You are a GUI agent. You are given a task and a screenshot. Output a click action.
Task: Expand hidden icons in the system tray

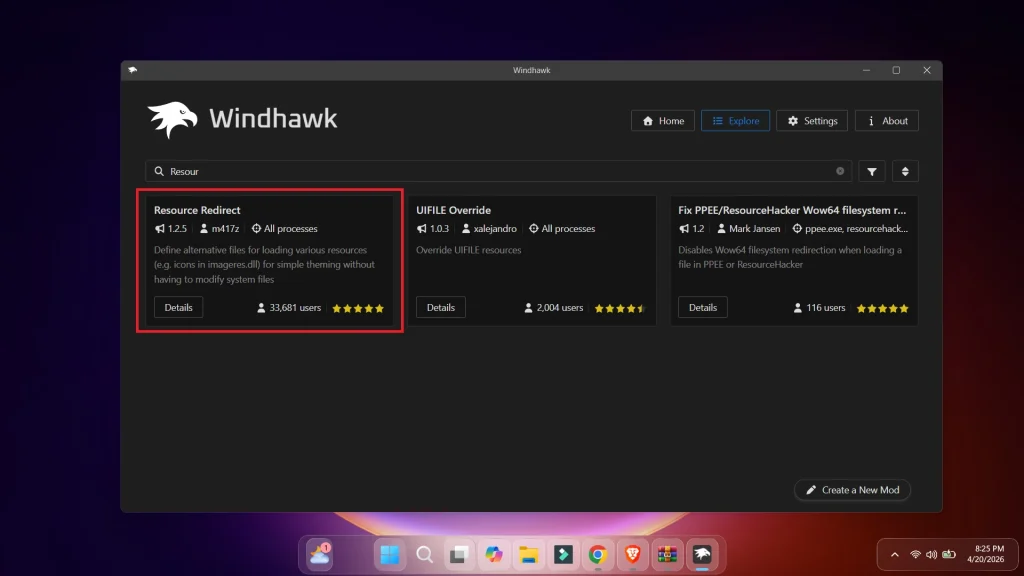(894, 554)
